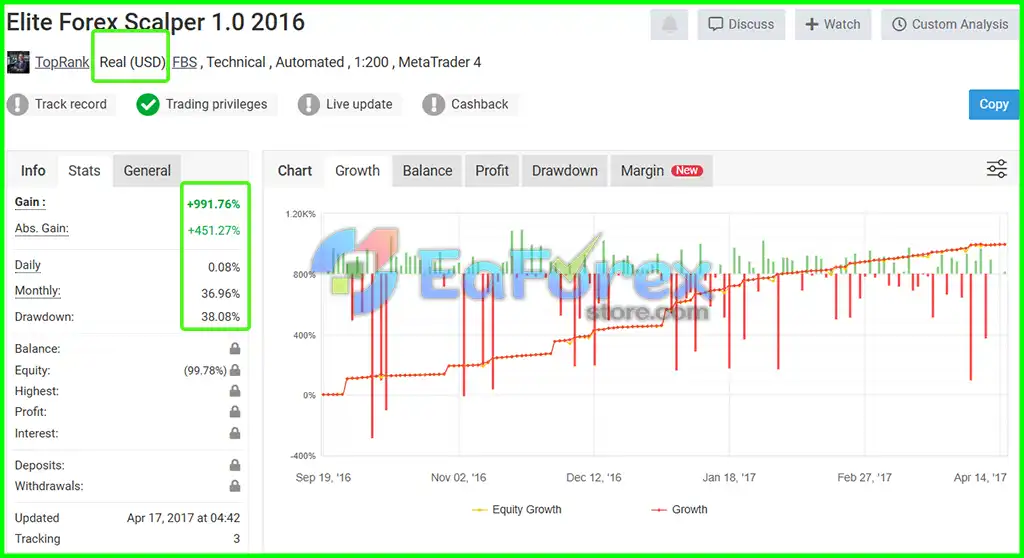This screenshot has width=1024, height=558.
Task: Click the Track record status icon
Action: point(18,105)
